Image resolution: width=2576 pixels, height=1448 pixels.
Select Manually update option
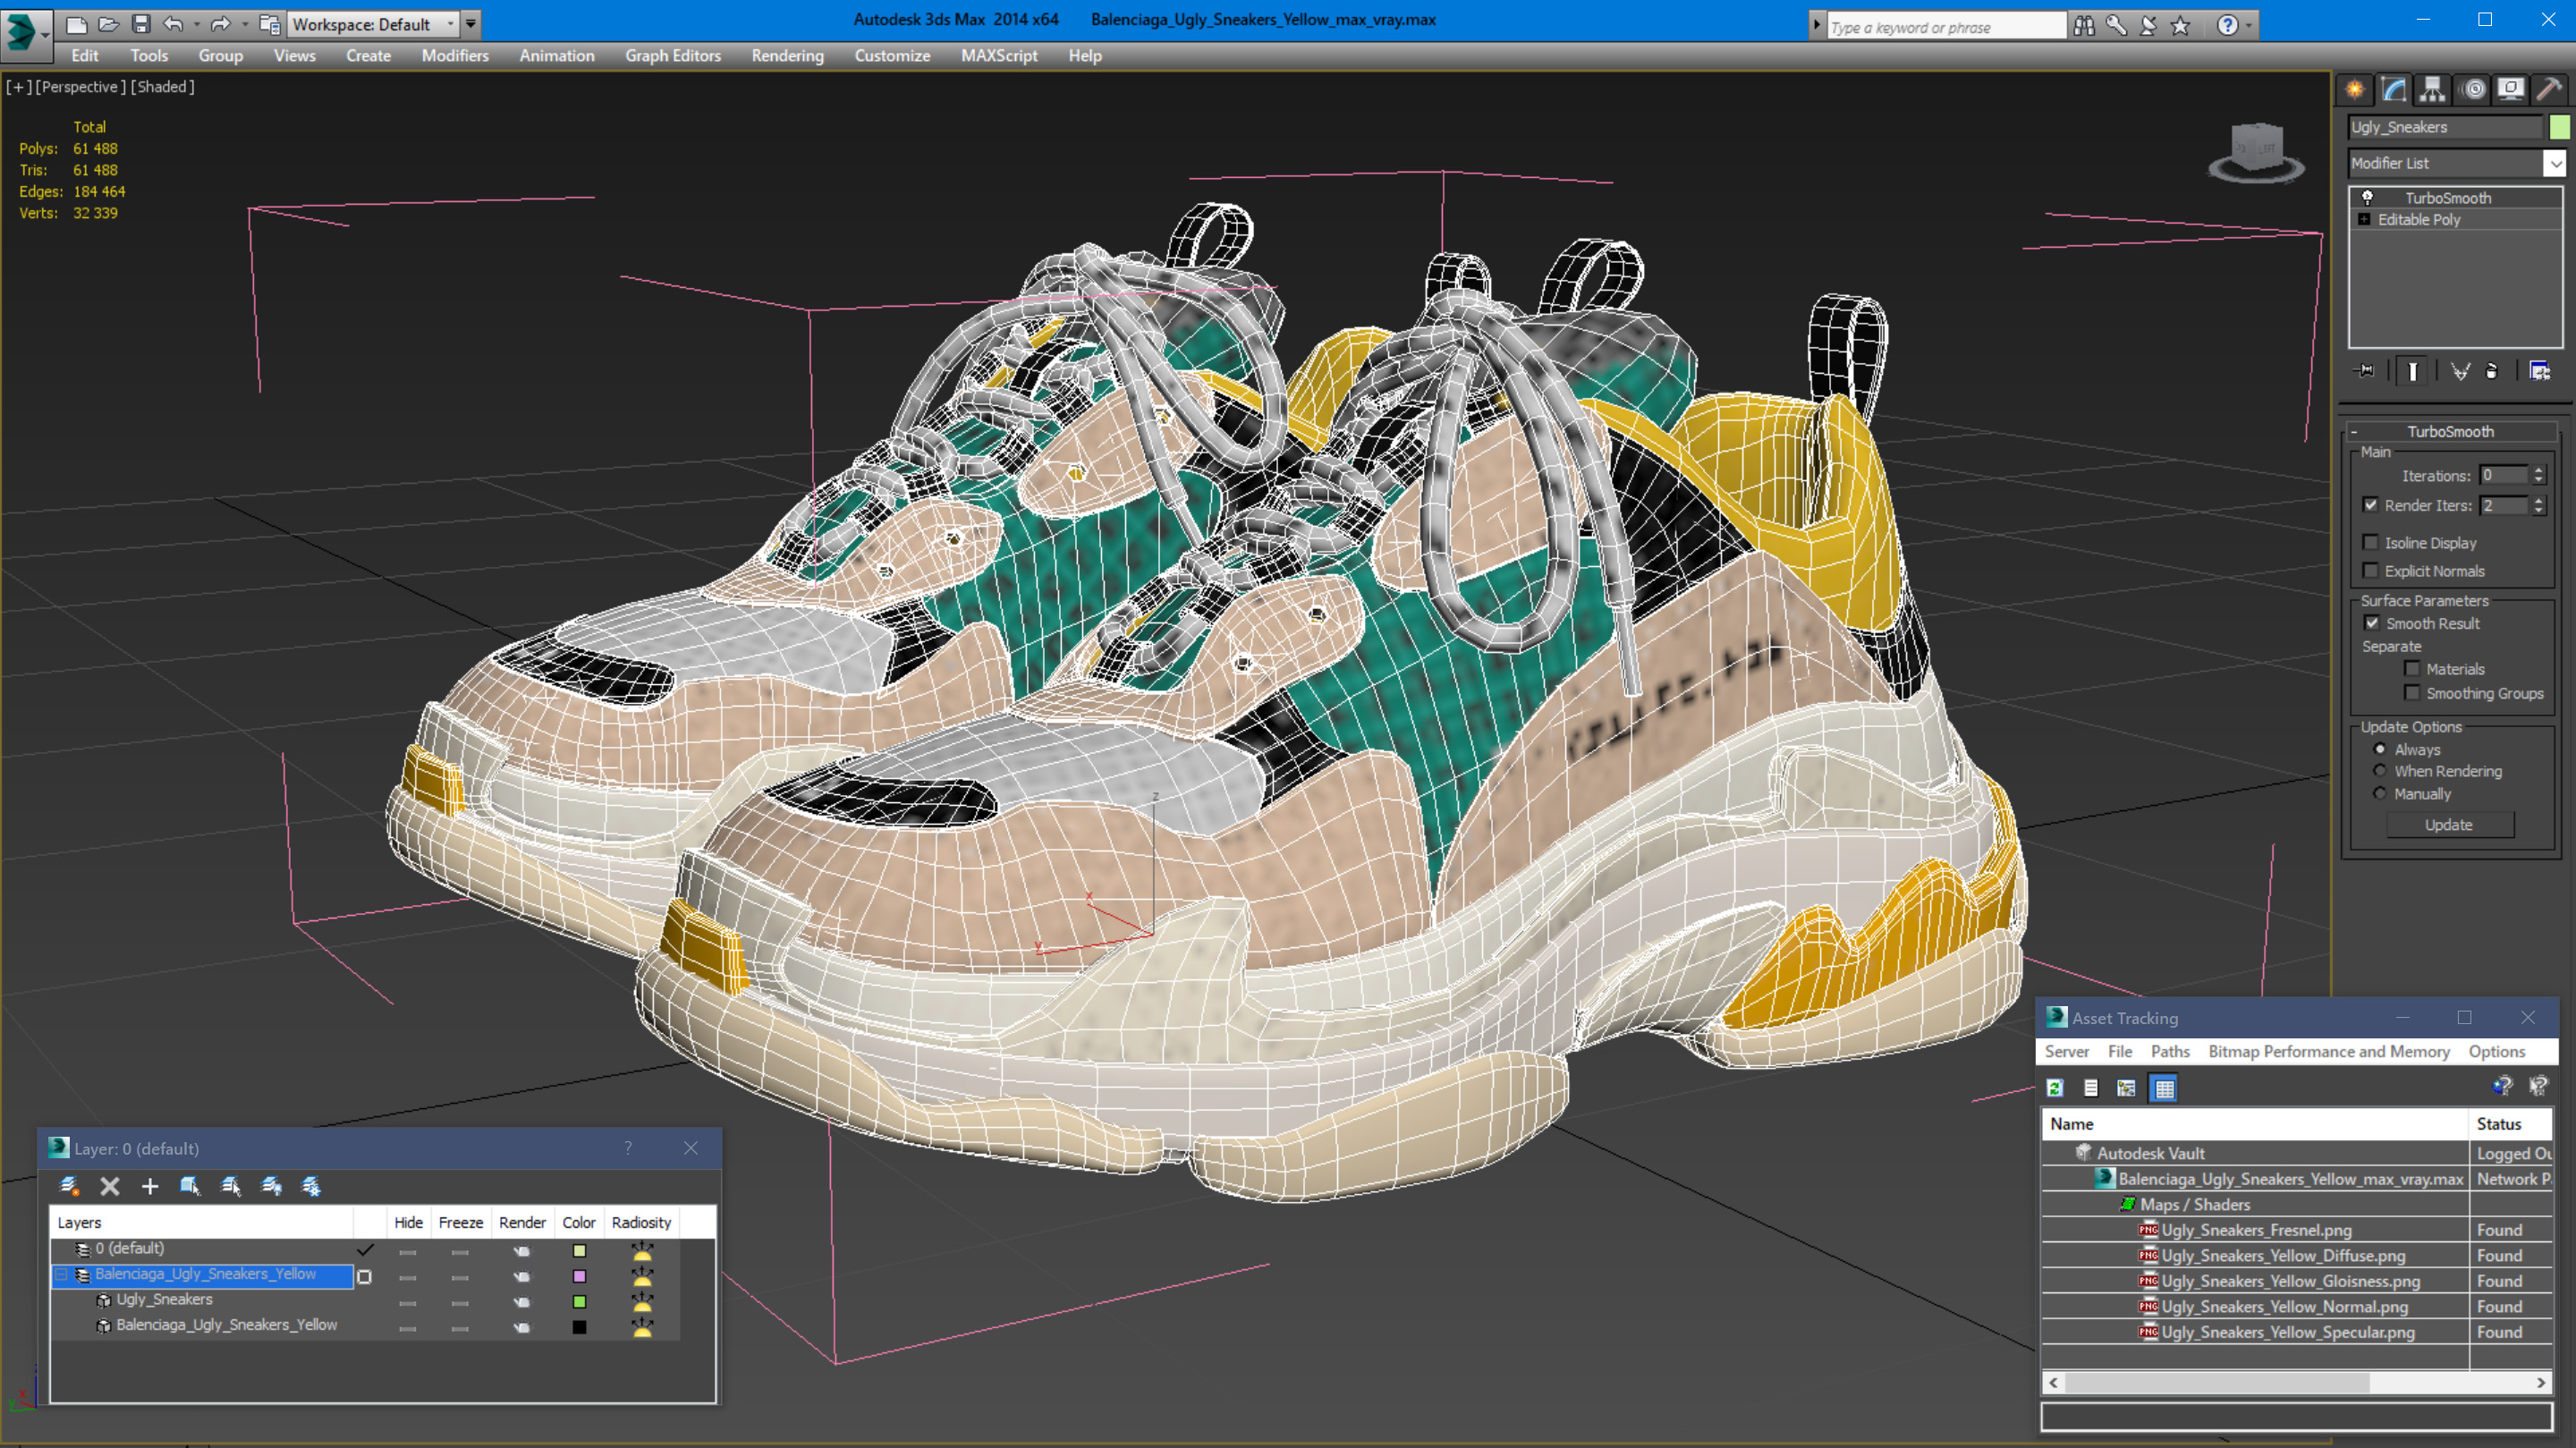click(2380, 794)
